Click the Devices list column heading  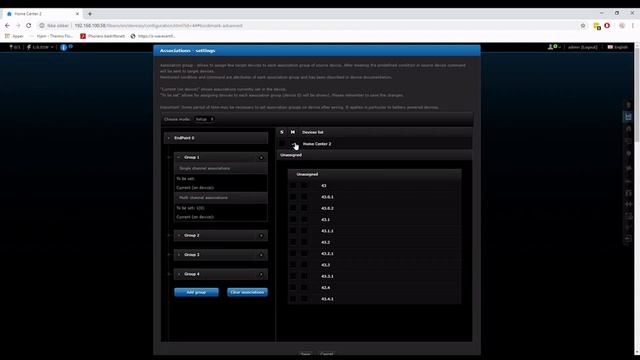313,132
